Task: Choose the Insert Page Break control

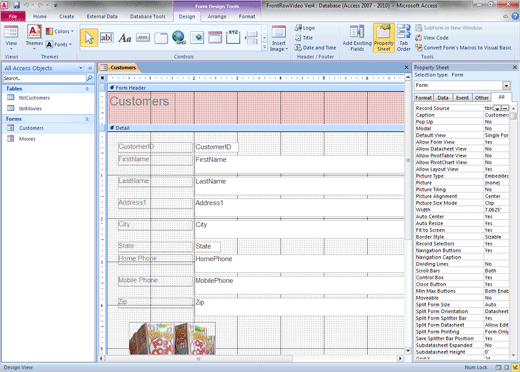Action: click(251, 38)
